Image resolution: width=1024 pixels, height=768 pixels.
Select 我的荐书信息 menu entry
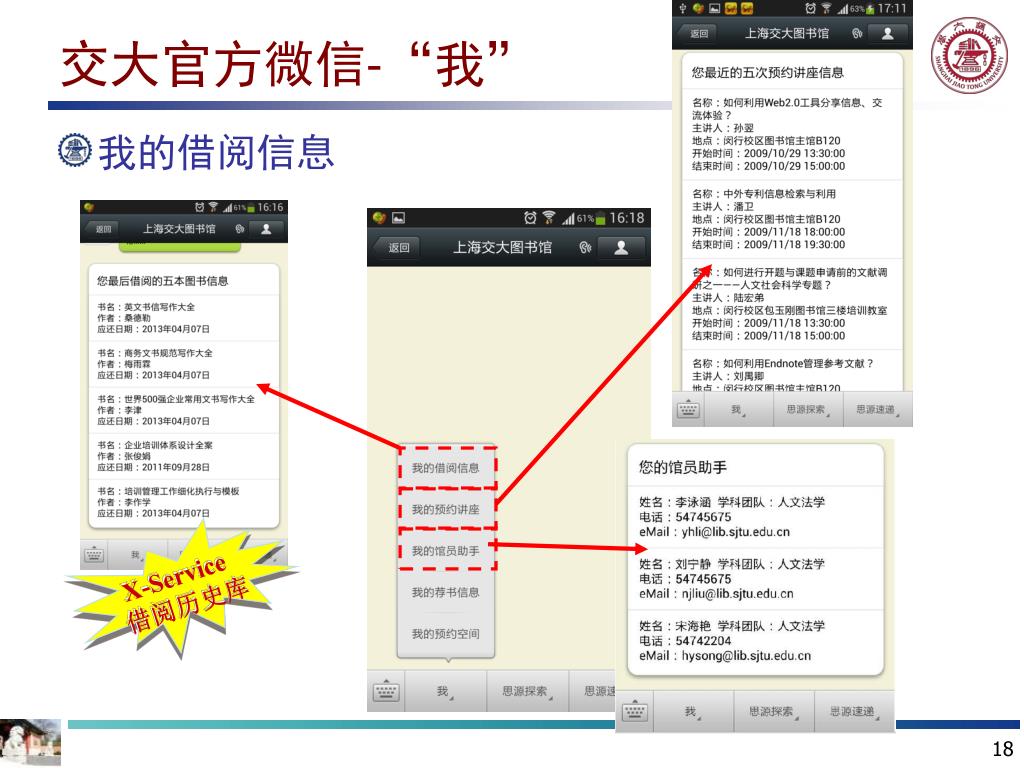coord(446,592)
